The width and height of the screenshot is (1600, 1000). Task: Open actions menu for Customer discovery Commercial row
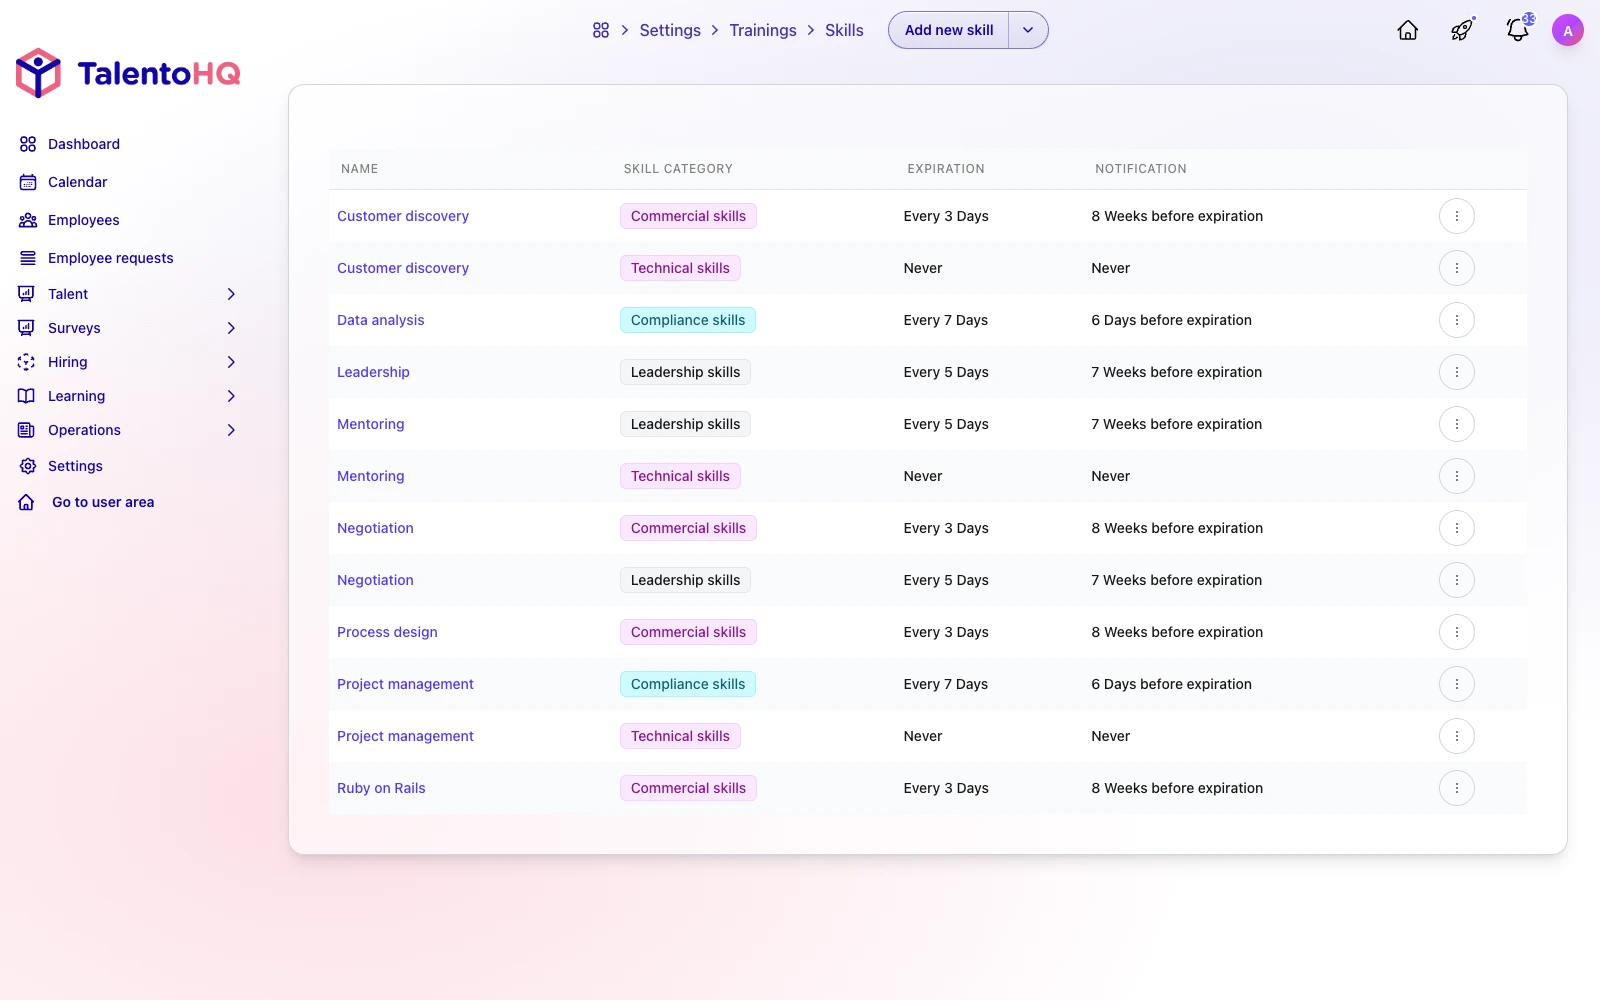pos(1457,216)
